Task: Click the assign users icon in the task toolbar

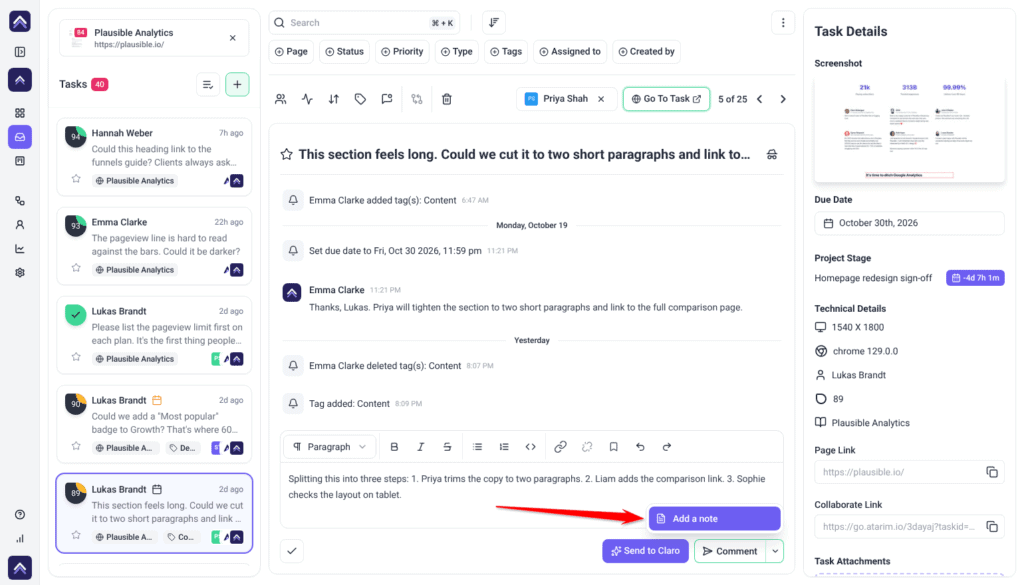Action: point(281,99)
